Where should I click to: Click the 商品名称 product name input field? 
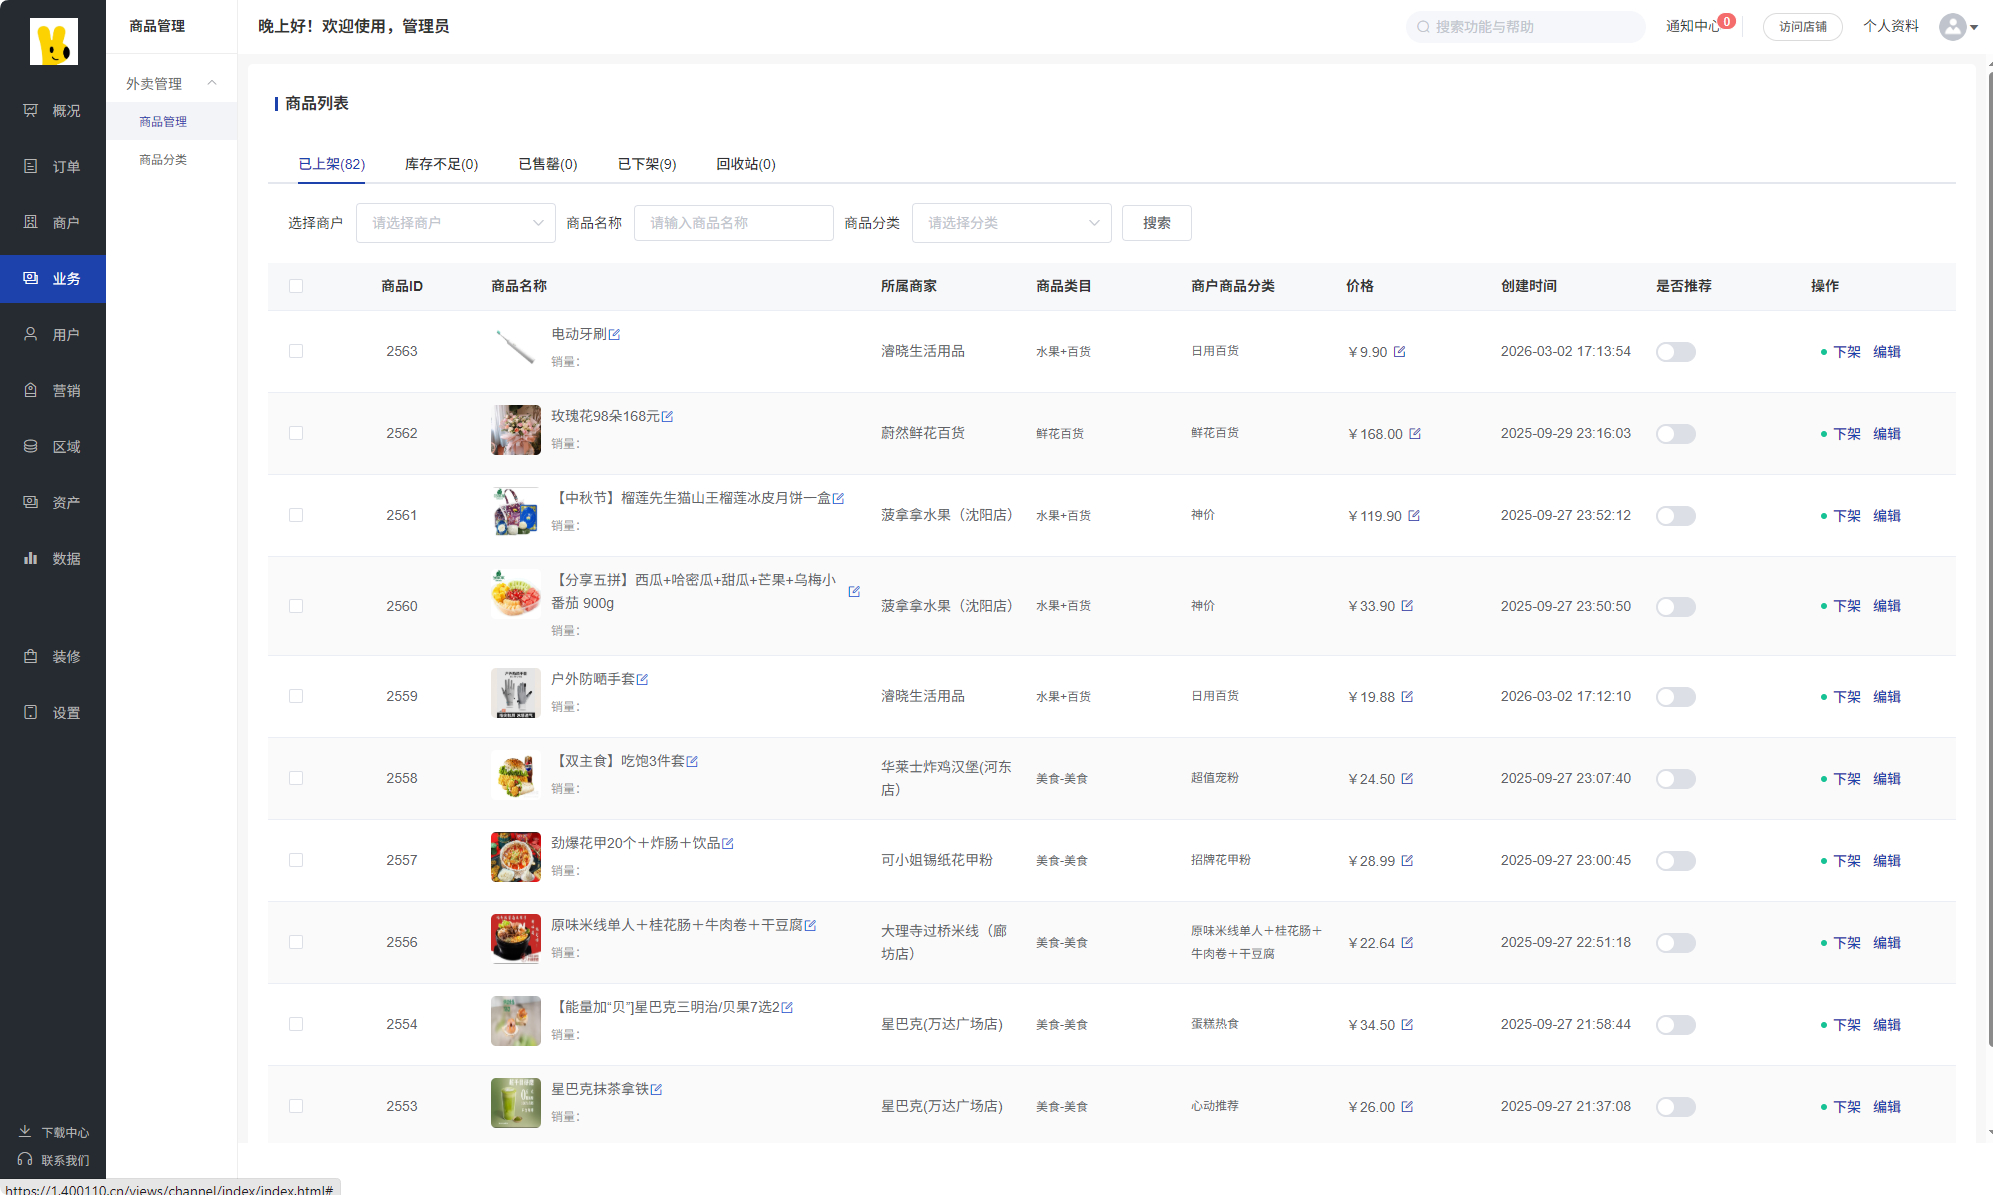point(733,222)
